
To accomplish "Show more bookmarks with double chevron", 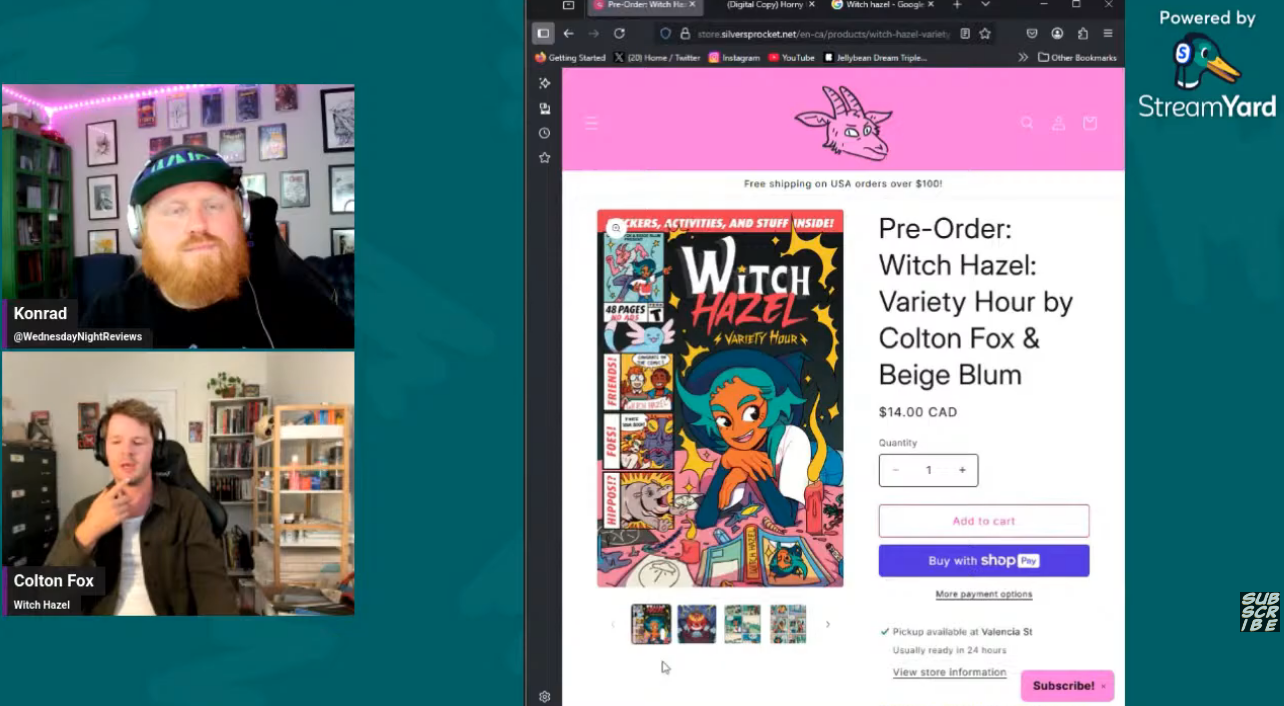I will 1023,57.
